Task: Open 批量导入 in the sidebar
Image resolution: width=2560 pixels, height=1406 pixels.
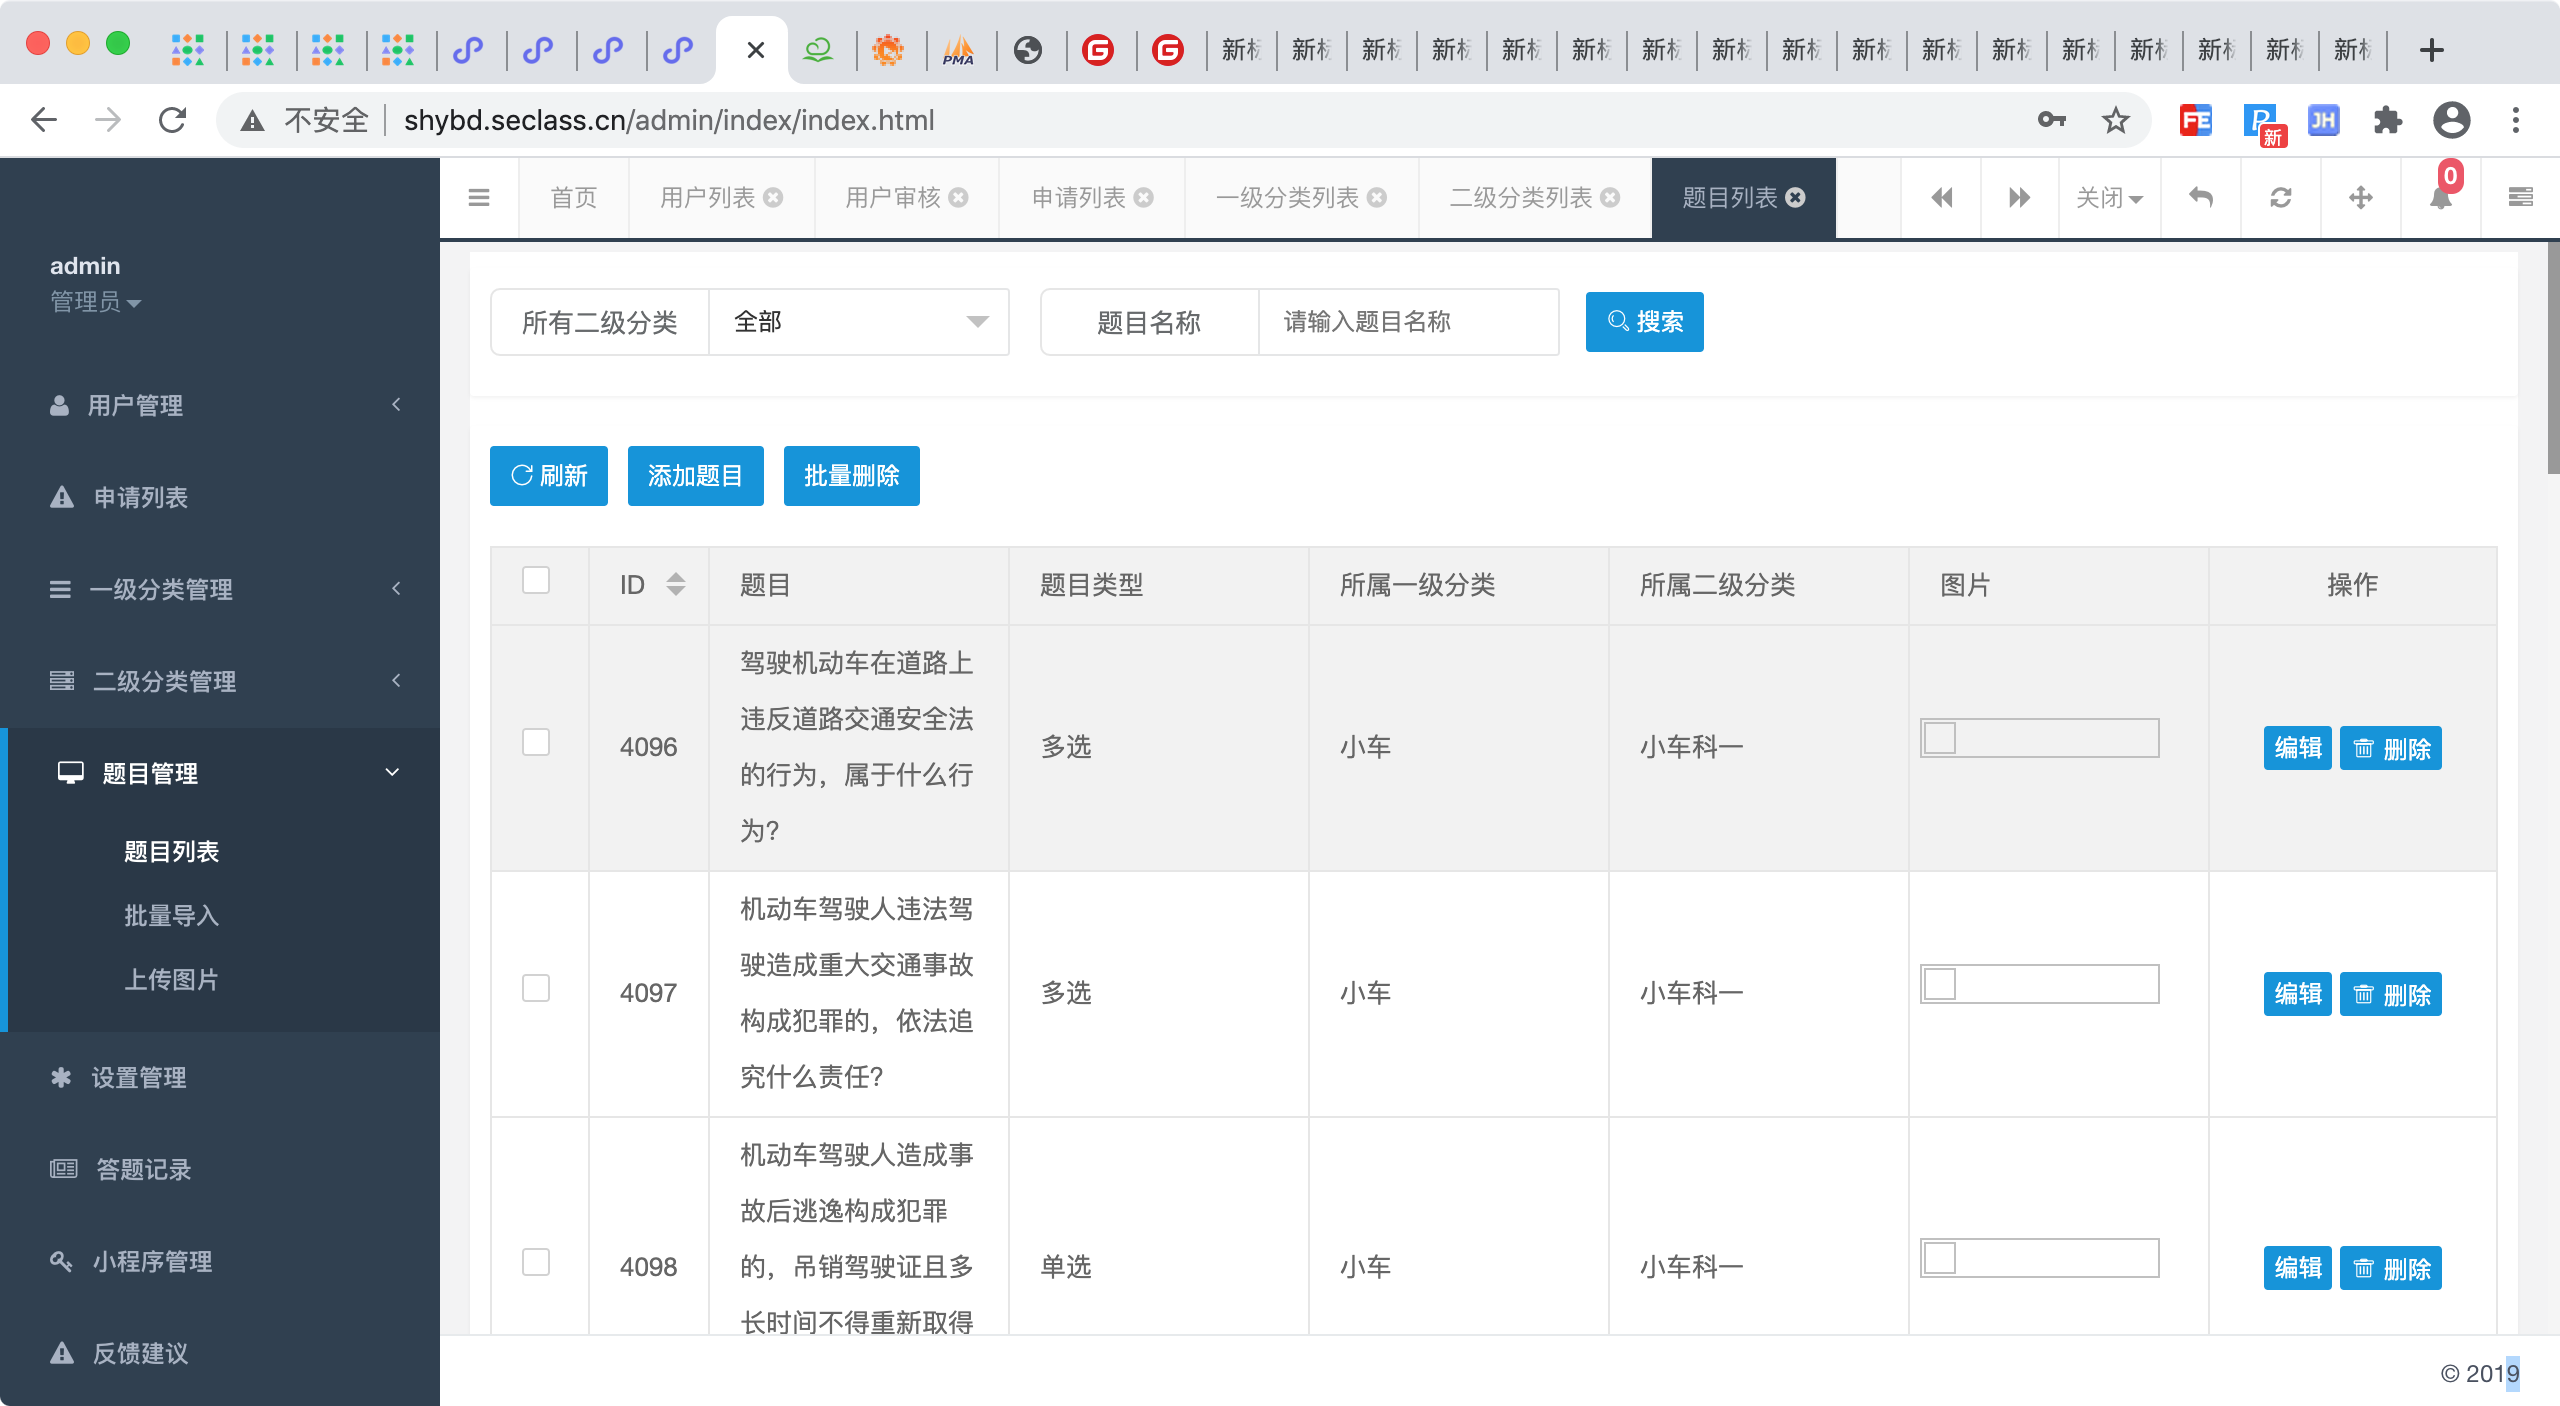Action: pos(171,915)
